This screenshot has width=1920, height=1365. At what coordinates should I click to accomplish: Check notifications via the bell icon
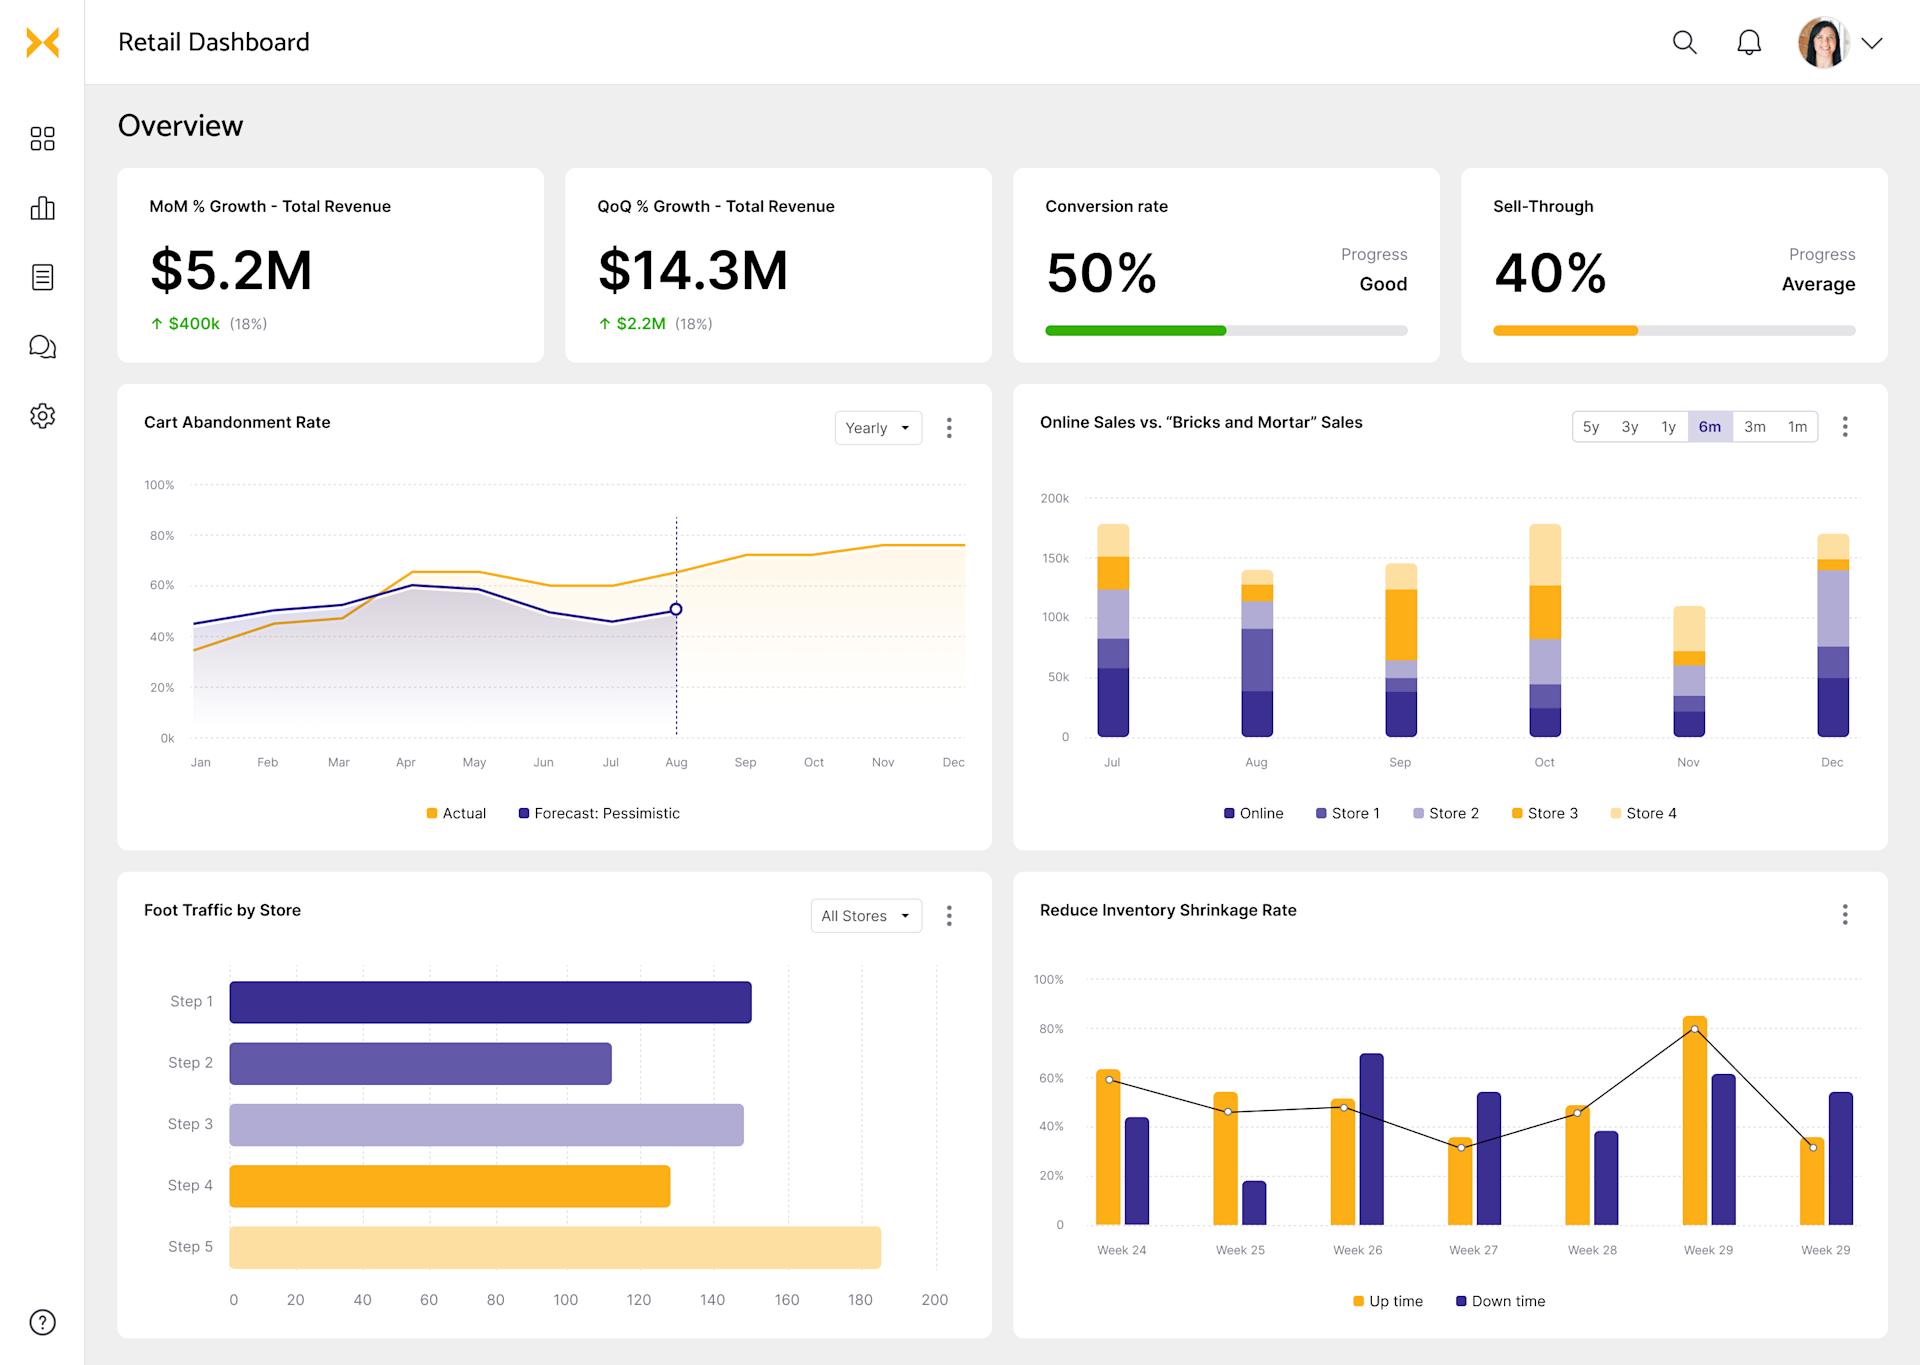(1749, 42)
